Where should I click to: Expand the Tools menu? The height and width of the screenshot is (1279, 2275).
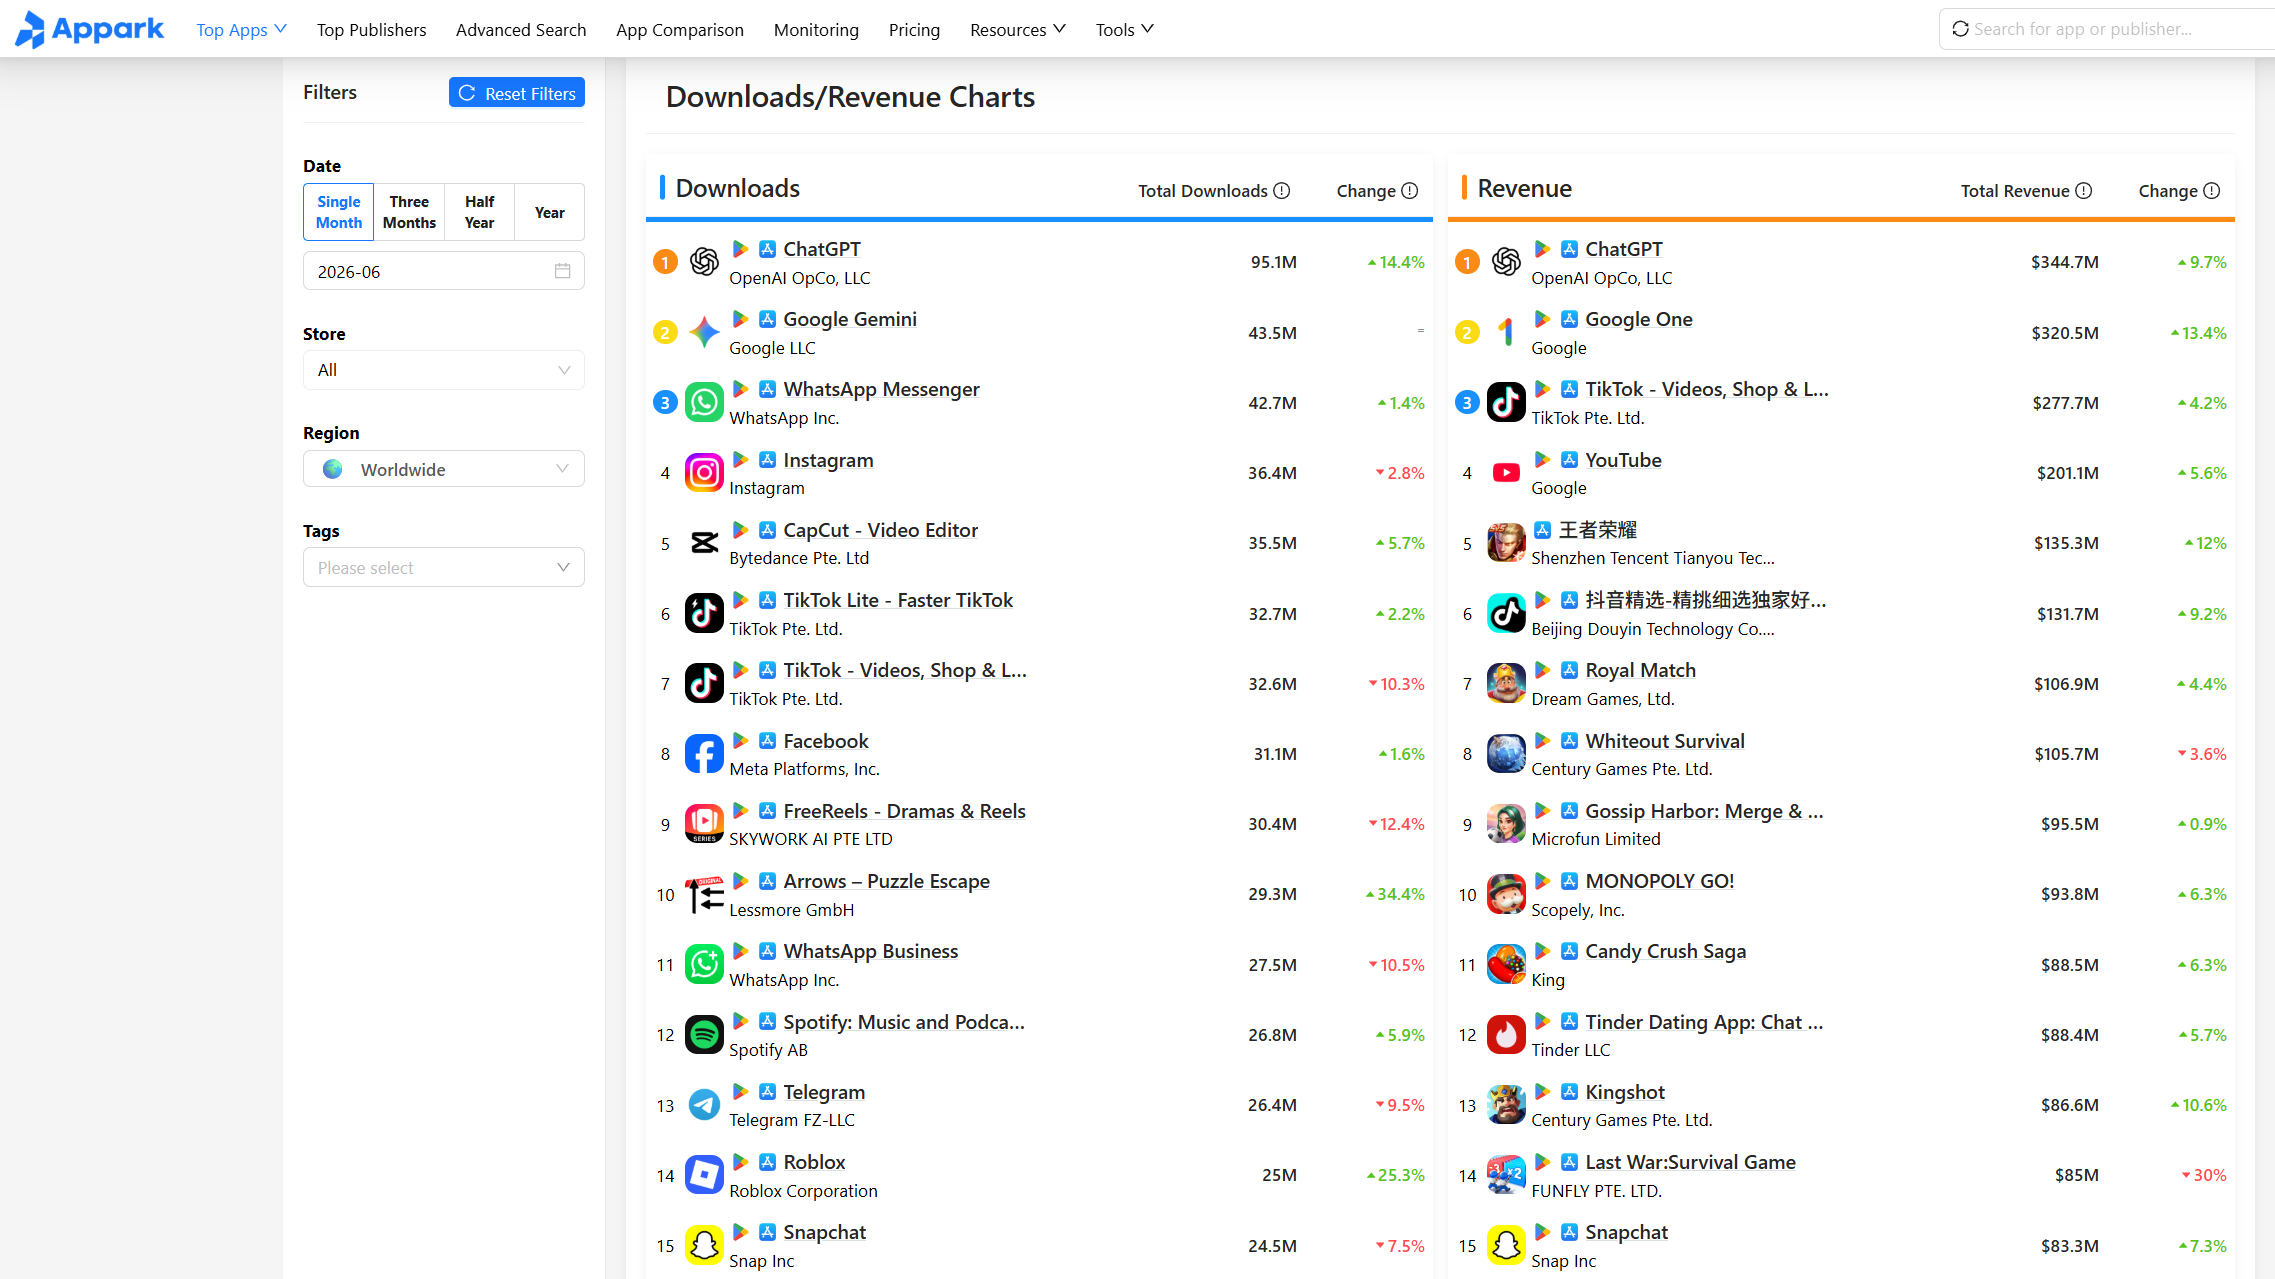click(1124, 29)
